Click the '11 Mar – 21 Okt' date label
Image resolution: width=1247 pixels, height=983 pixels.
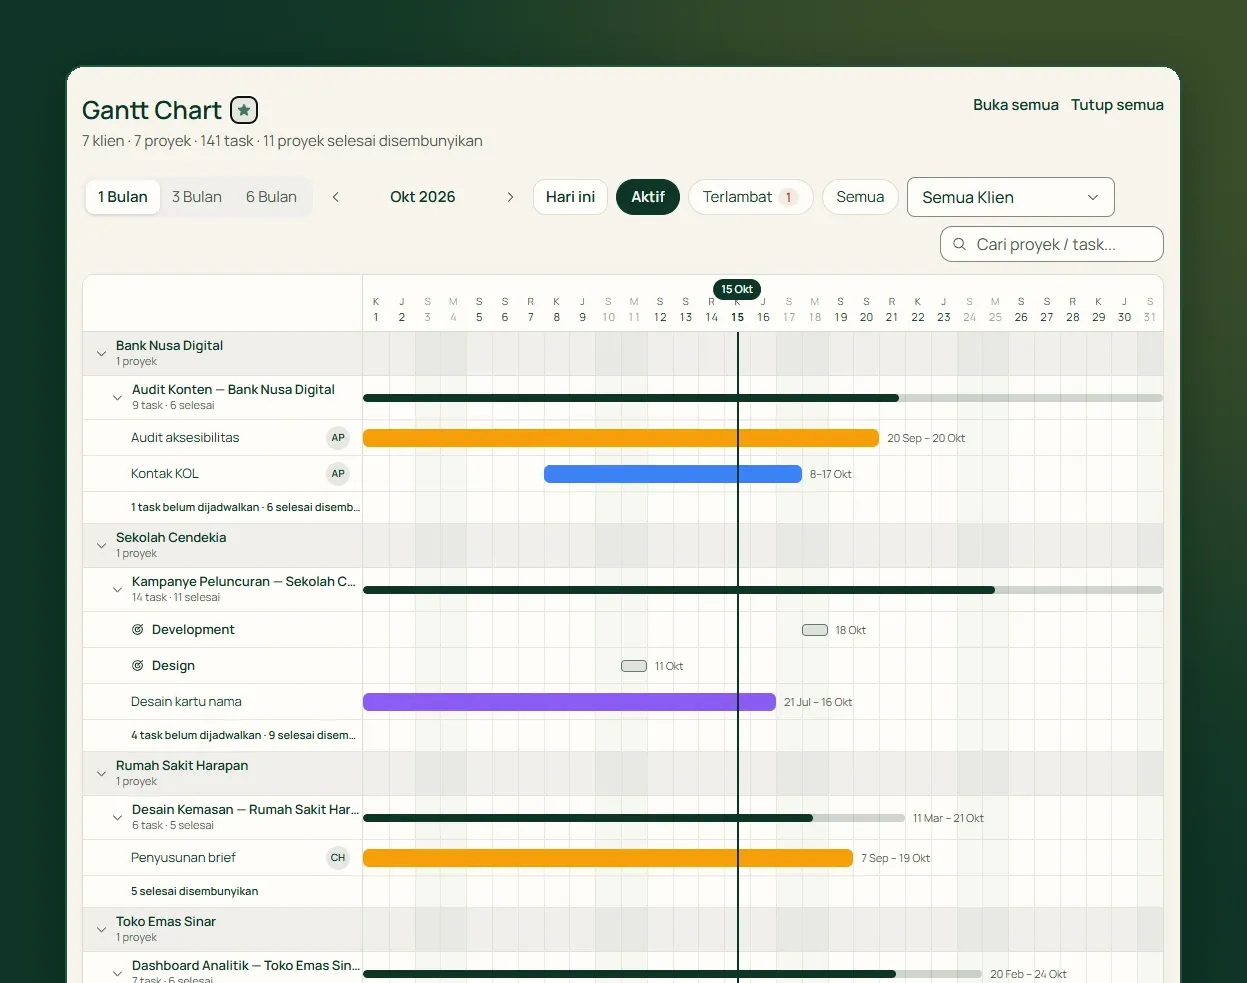tap(948, 818)
